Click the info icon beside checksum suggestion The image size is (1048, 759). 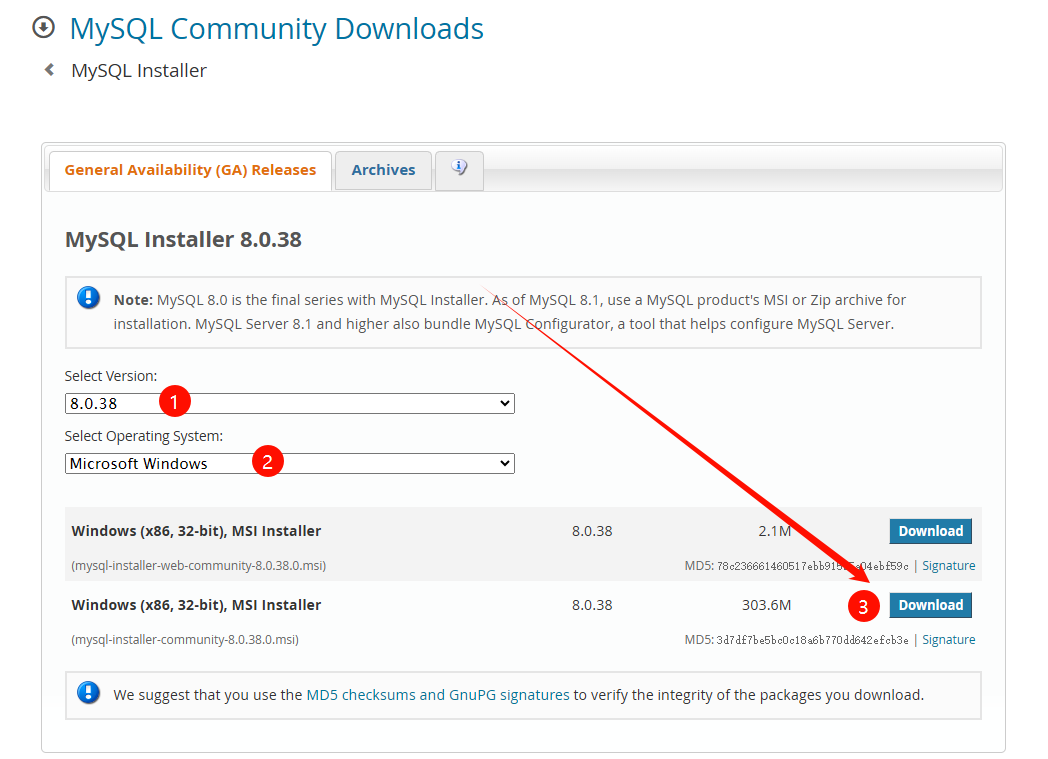(x=88, y=693)
